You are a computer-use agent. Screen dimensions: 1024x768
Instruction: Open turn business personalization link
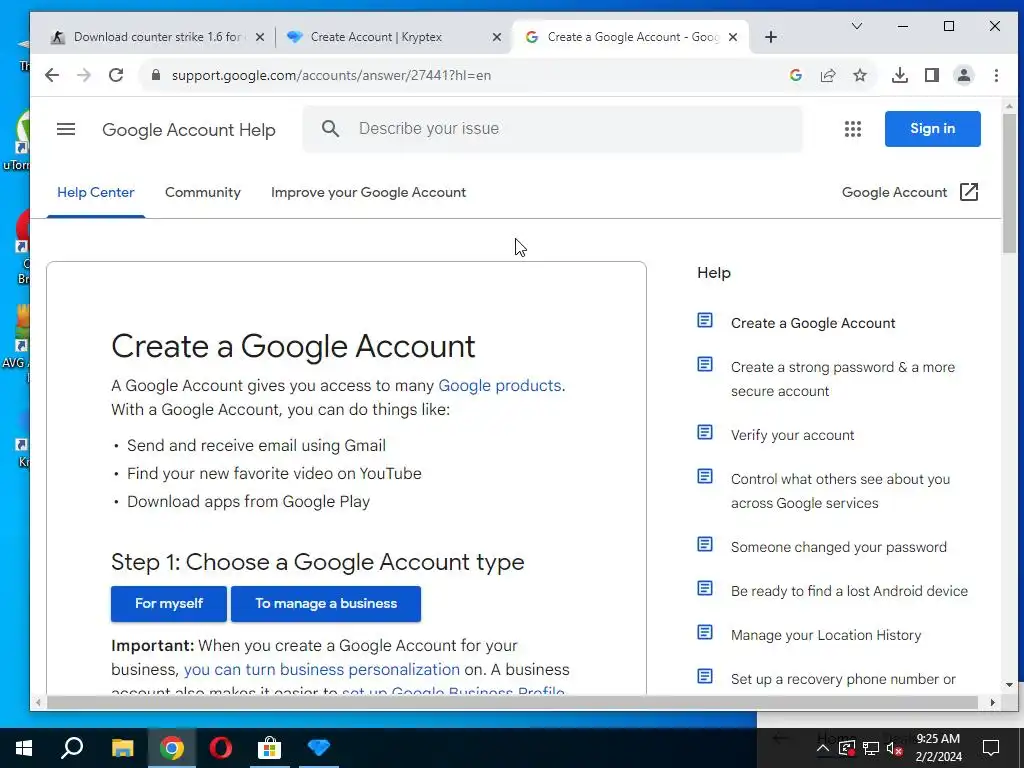[x=321, y=669]
